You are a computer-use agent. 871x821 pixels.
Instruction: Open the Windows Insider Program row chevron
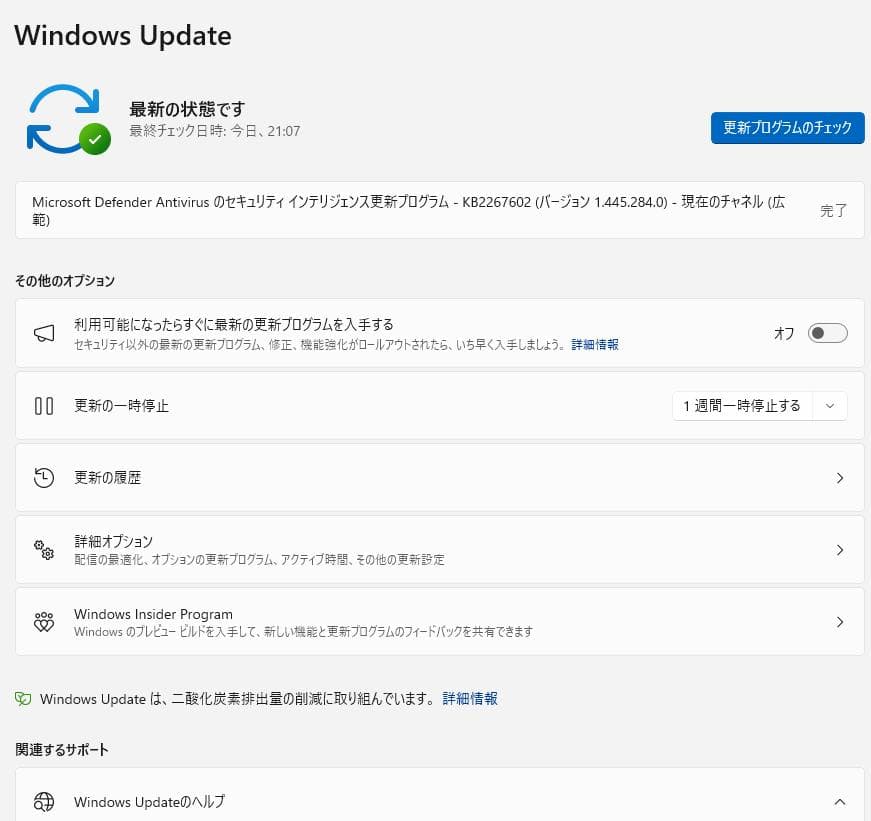(840, 622)
